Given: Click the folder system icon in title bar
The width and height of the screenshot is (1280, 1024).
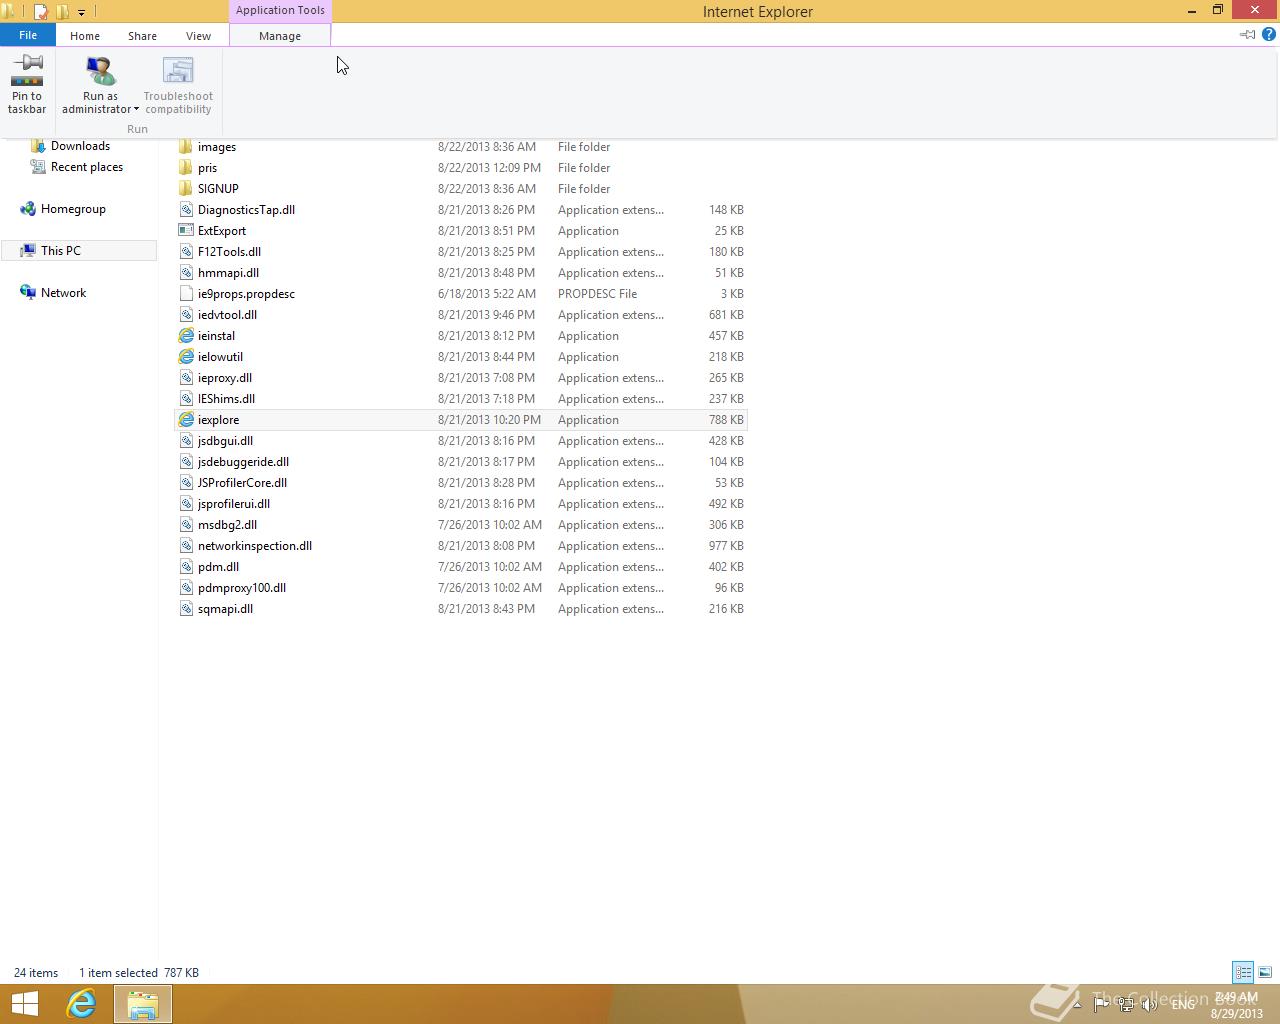Looking at the screenshot, I should (8, 12).
